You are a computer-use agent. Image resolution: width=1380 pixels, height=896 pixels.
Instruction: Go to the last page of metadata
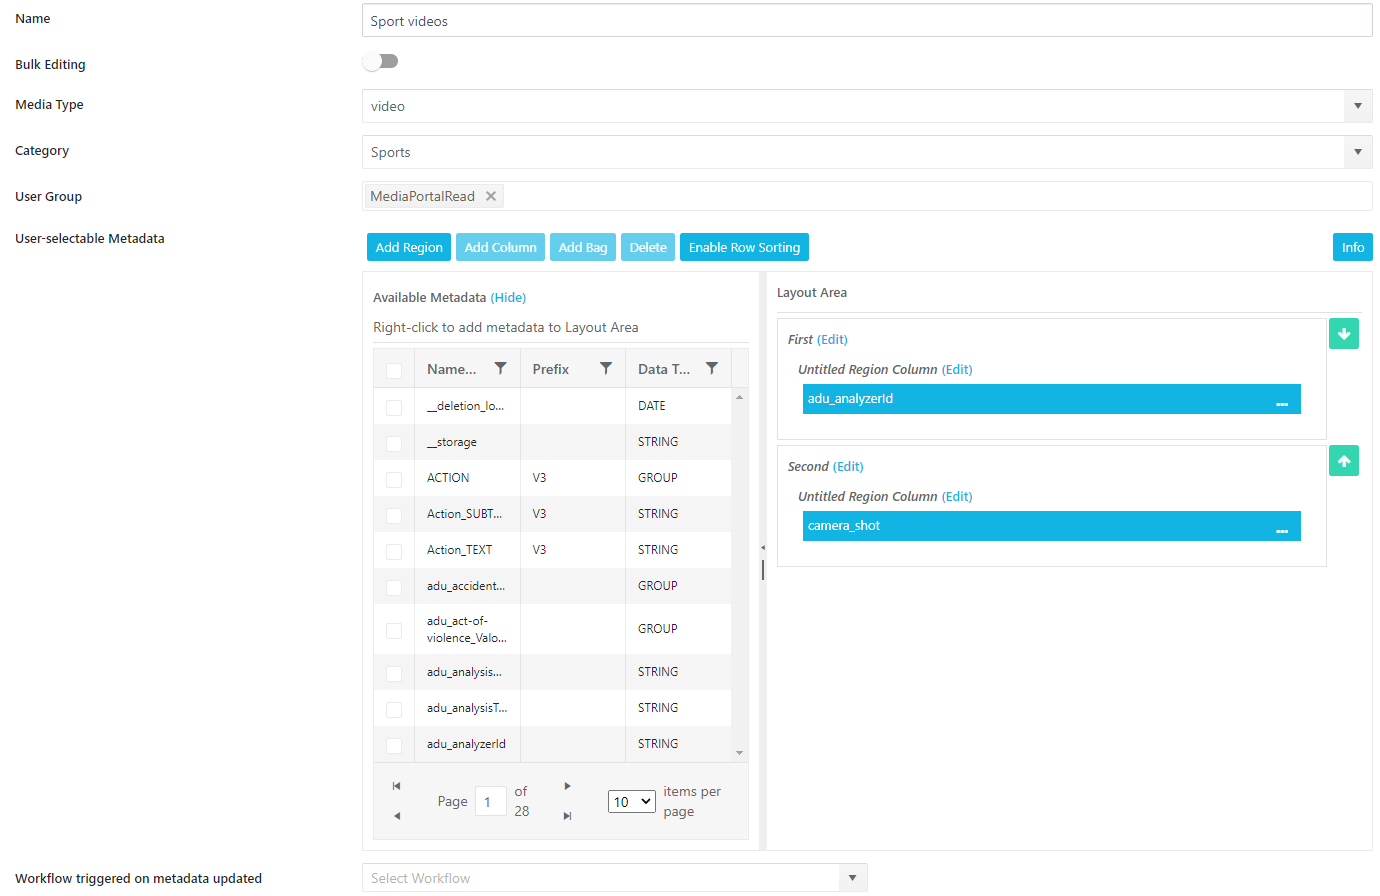(567, 816)
